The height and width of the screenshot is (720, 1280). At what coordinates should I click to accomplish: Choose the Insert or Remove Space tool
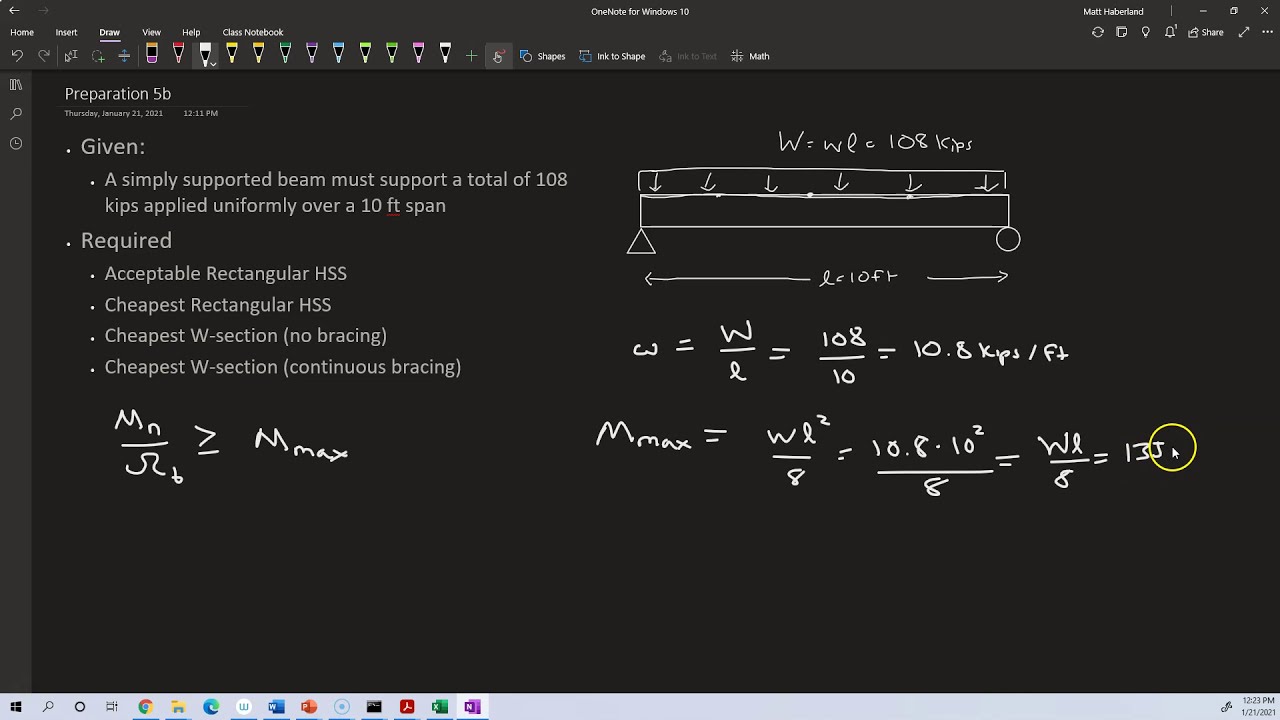pos(124,56)
